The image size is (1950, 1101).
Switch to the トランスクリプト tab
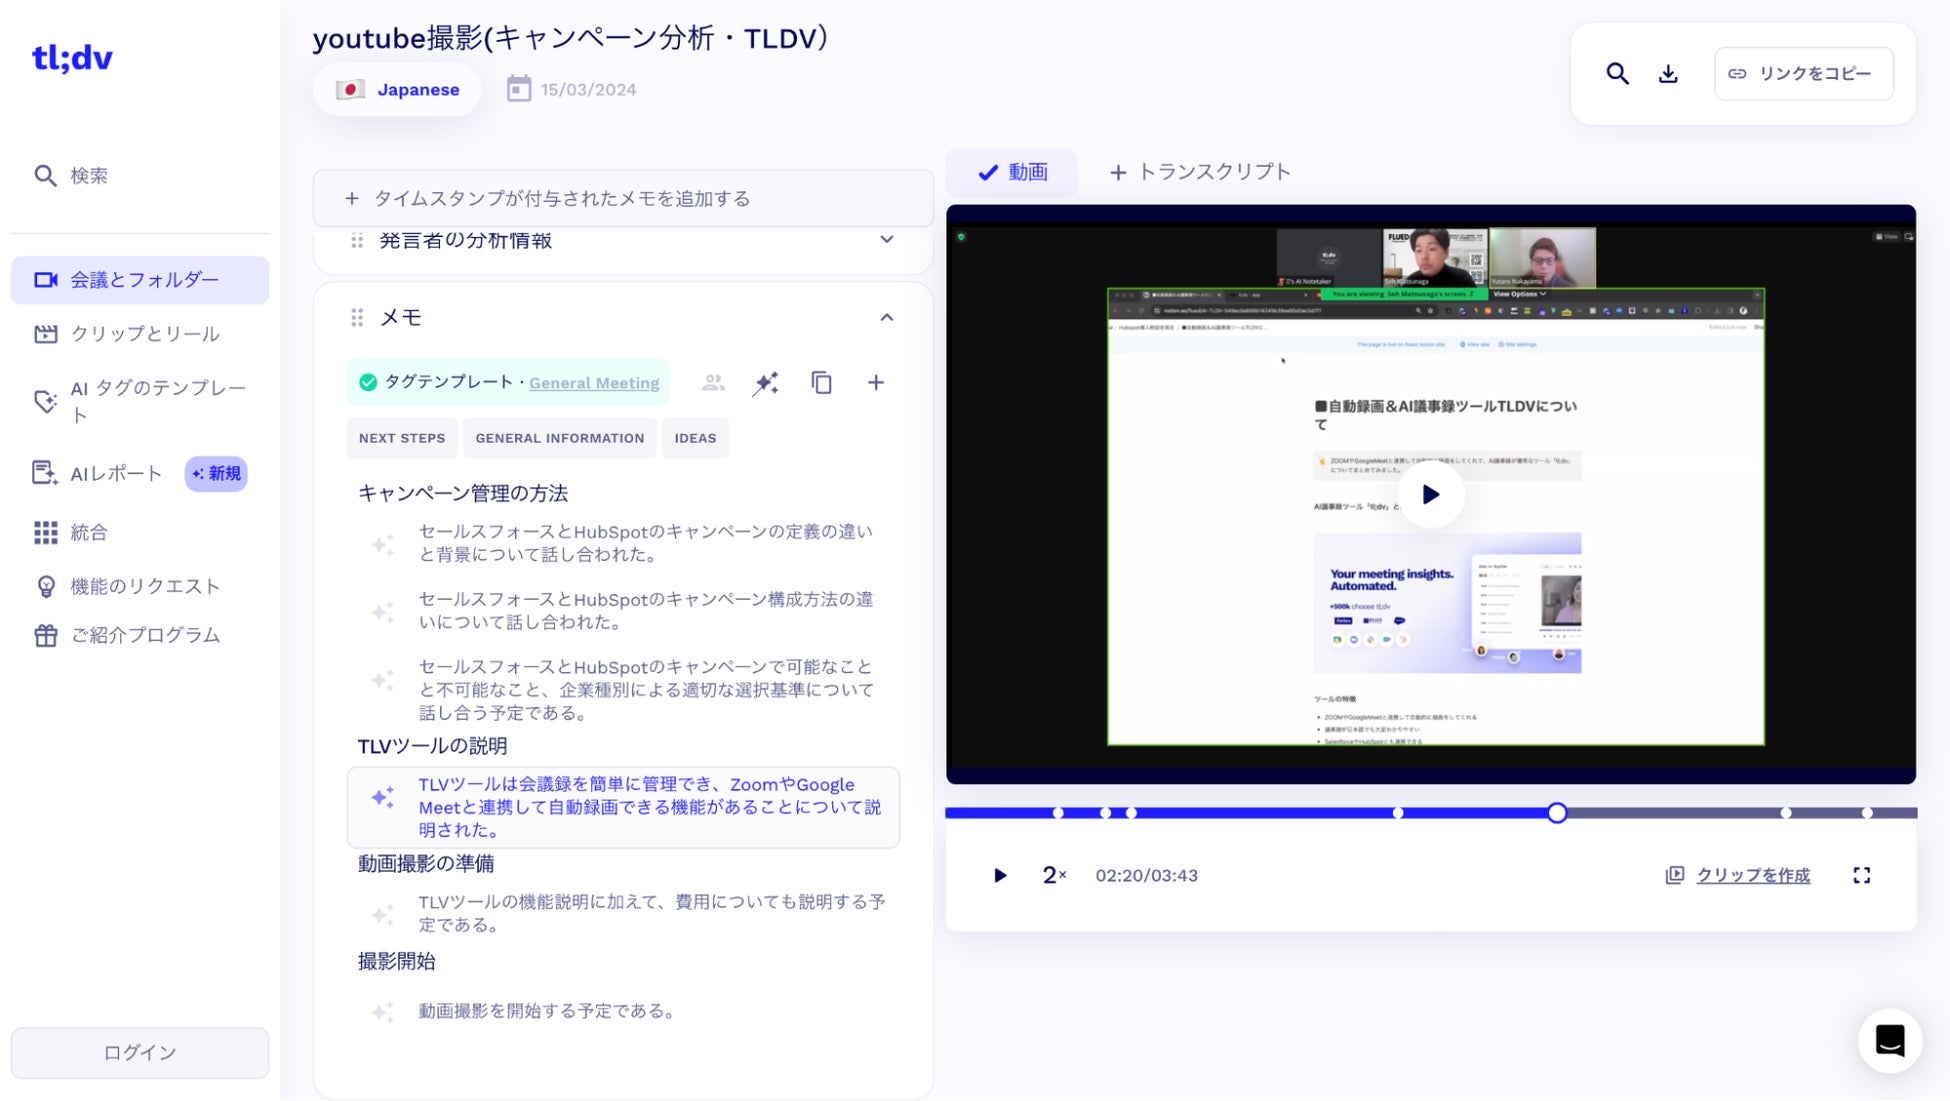coord(1200,172)
